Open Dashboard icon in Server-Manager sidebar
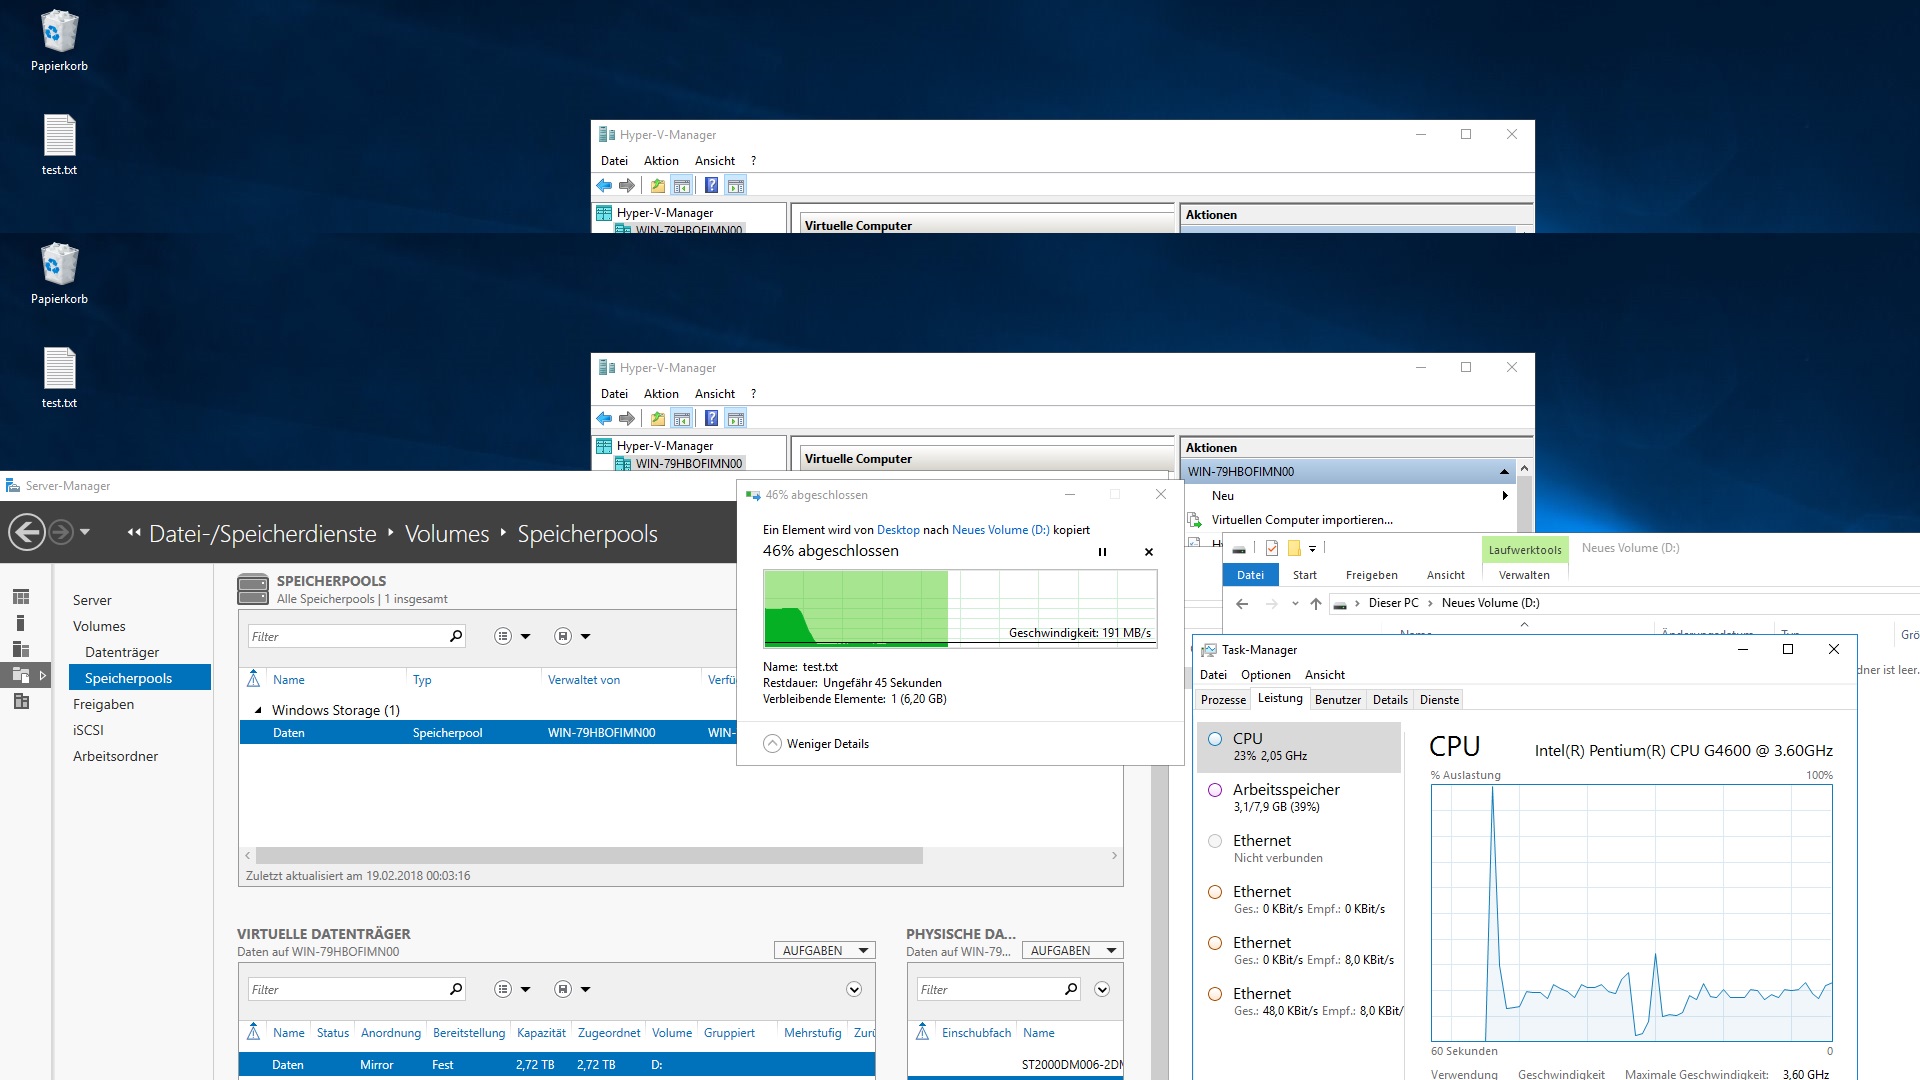Screen dimensions: 1920x1080 pos(21,597)
